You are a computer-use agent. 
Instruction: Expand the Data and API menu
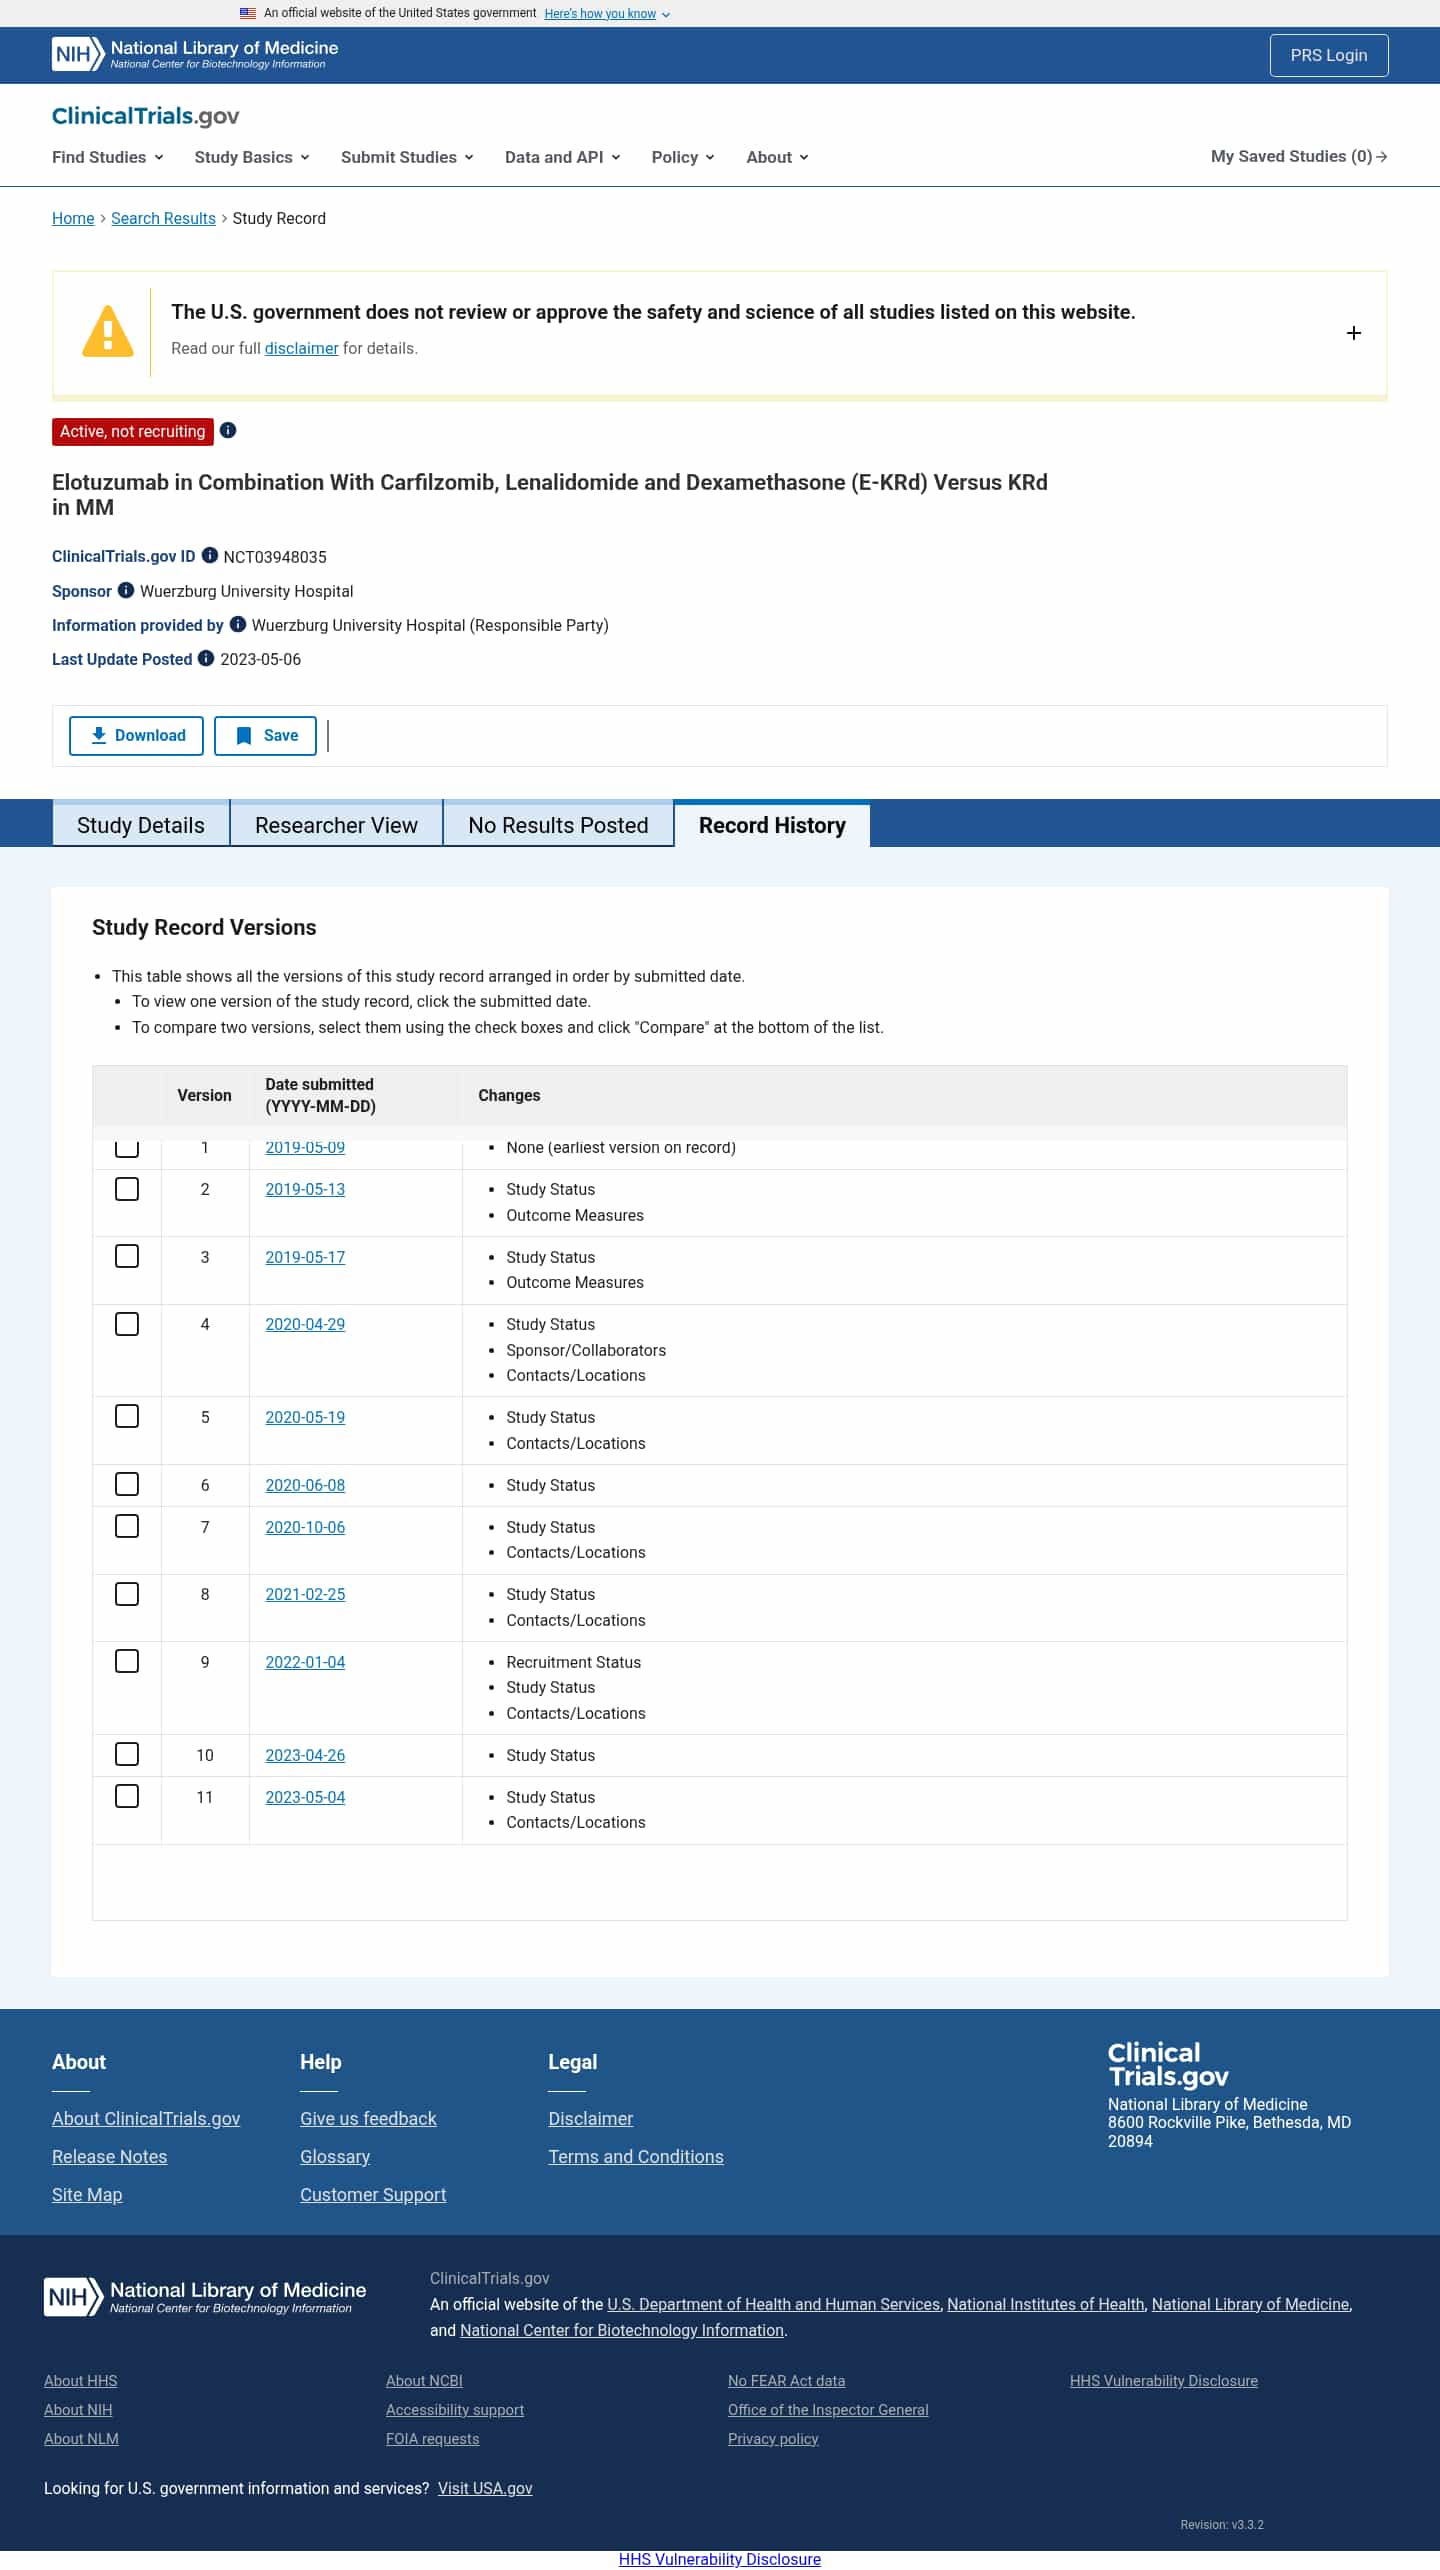click(562, 157)
